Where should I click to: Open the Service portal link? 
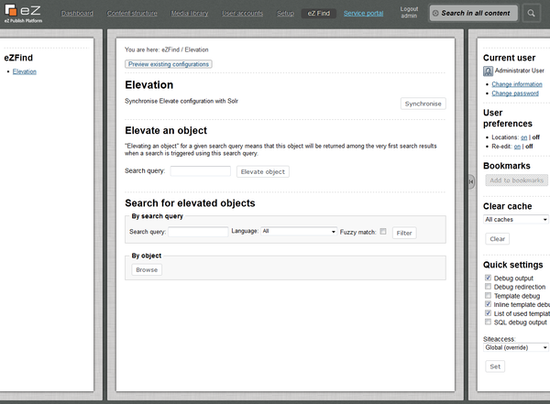coord(363,13)
